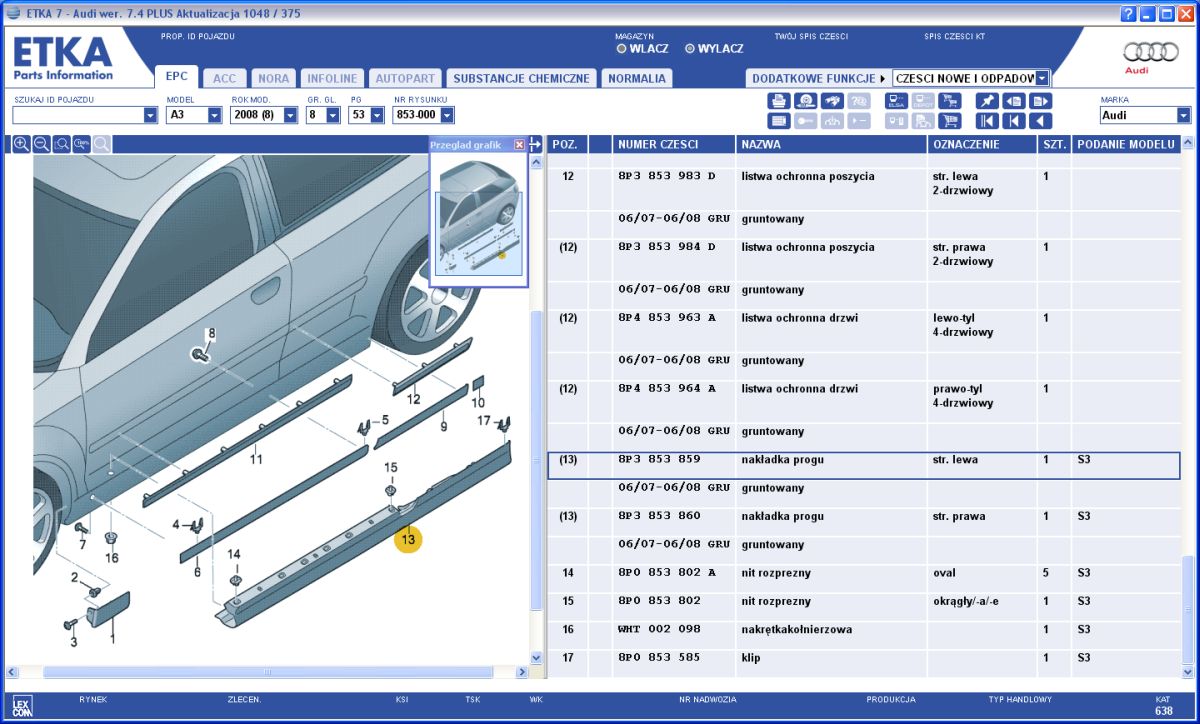Open the CD/disc update icon
Screen dimensions: 1200x724
point(805,101)
